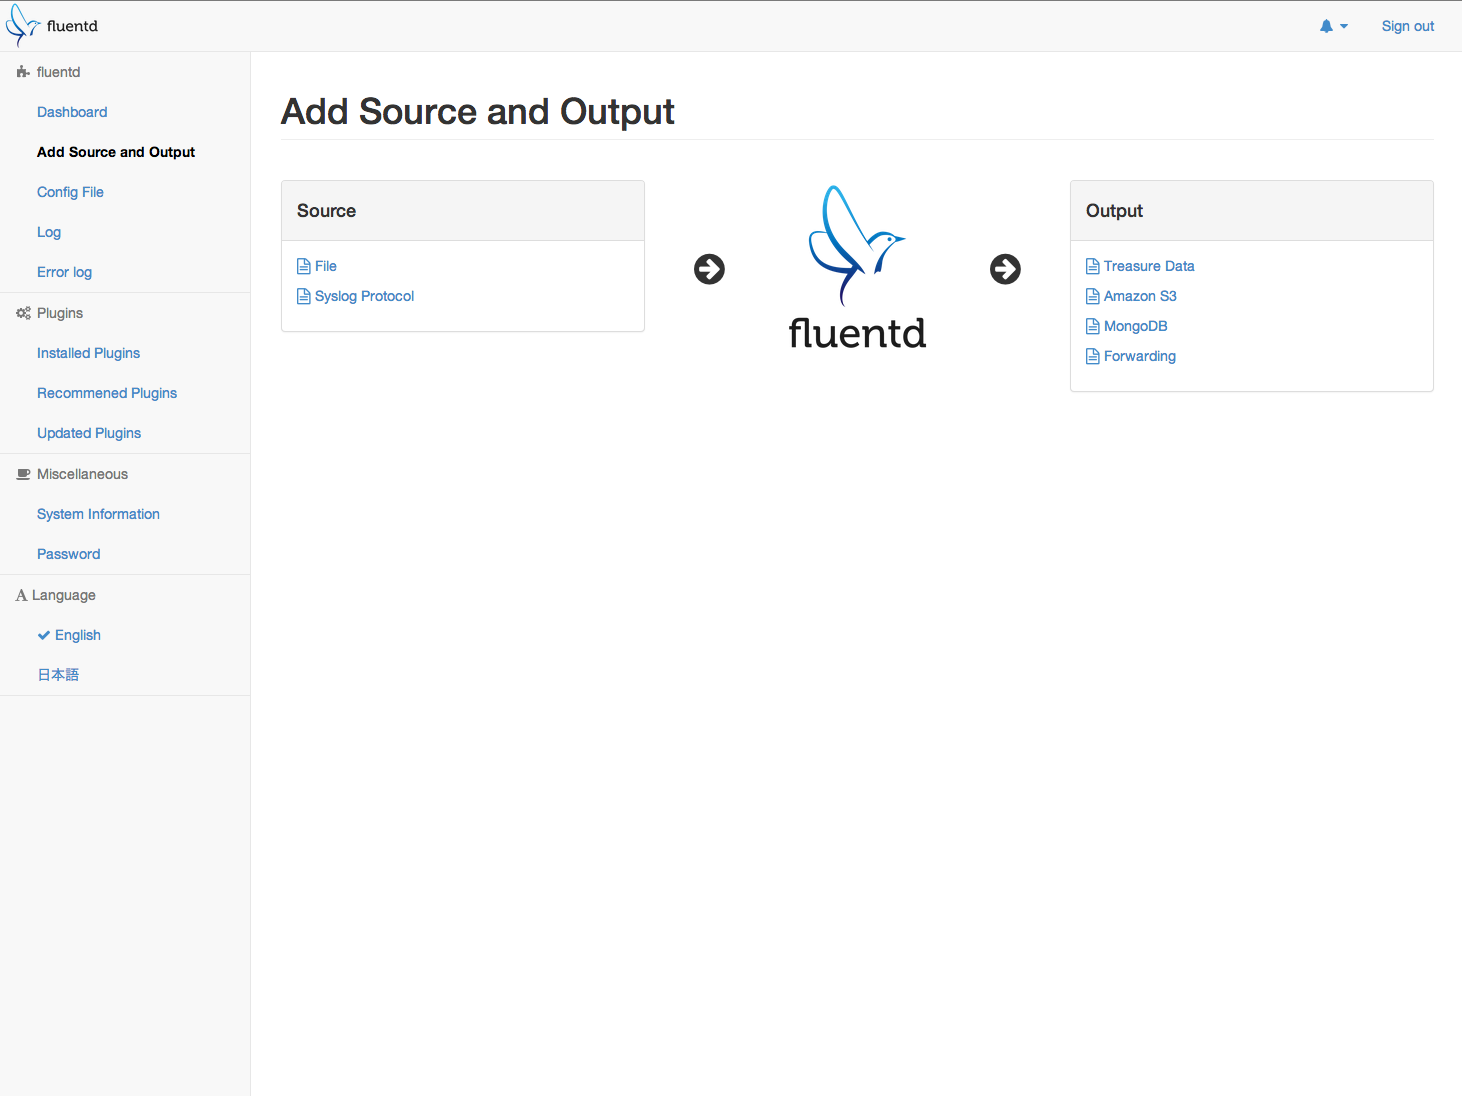View Updated Plugins
The height and width of the screenshot is (1096, 1462).
[89, 433]
